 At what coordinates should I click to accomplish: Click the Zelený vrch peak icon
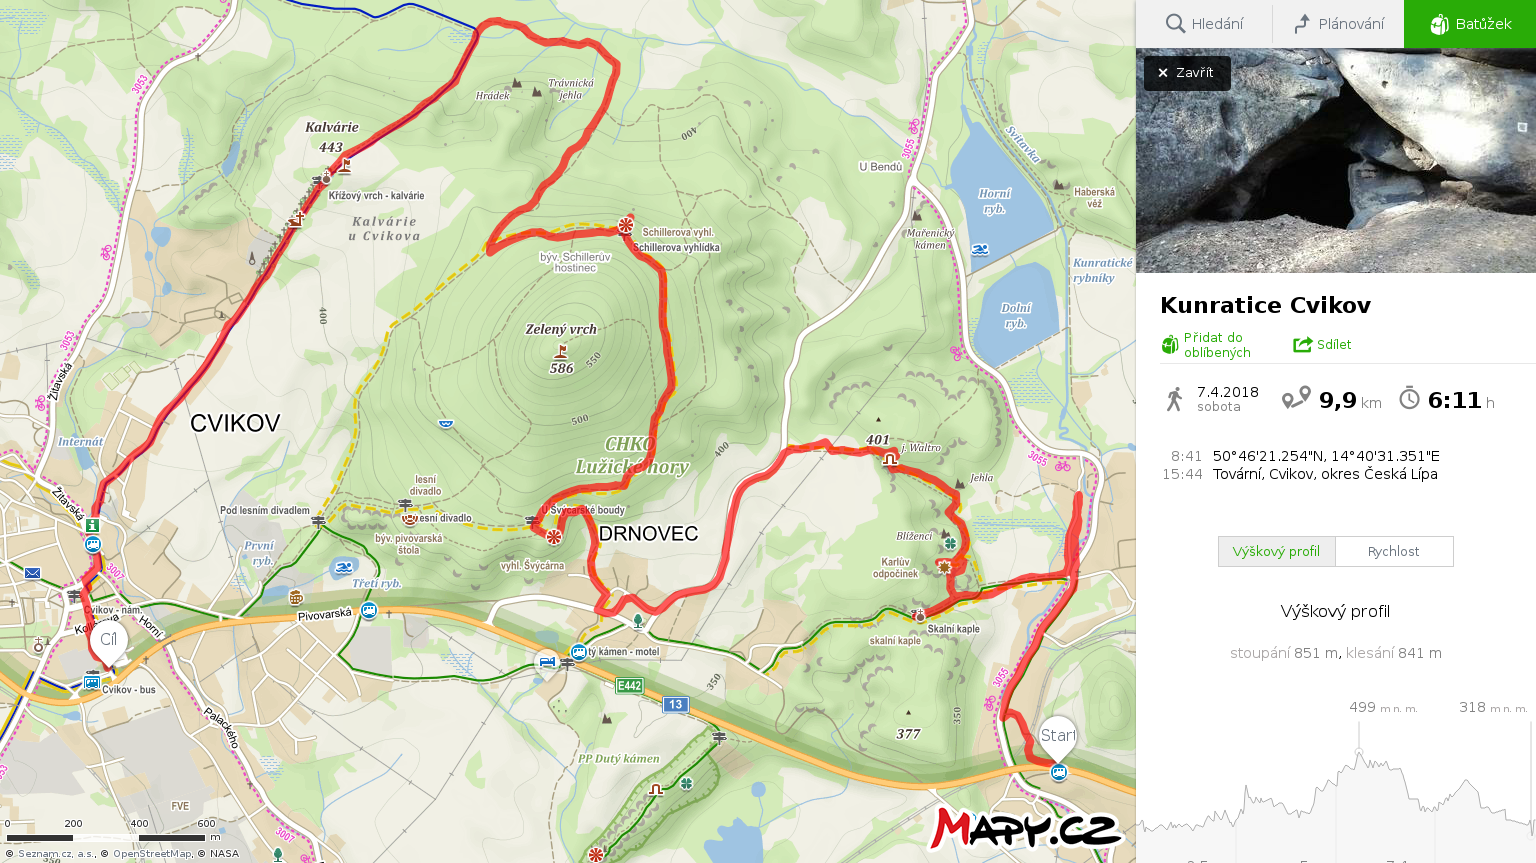tap(561, 351)
